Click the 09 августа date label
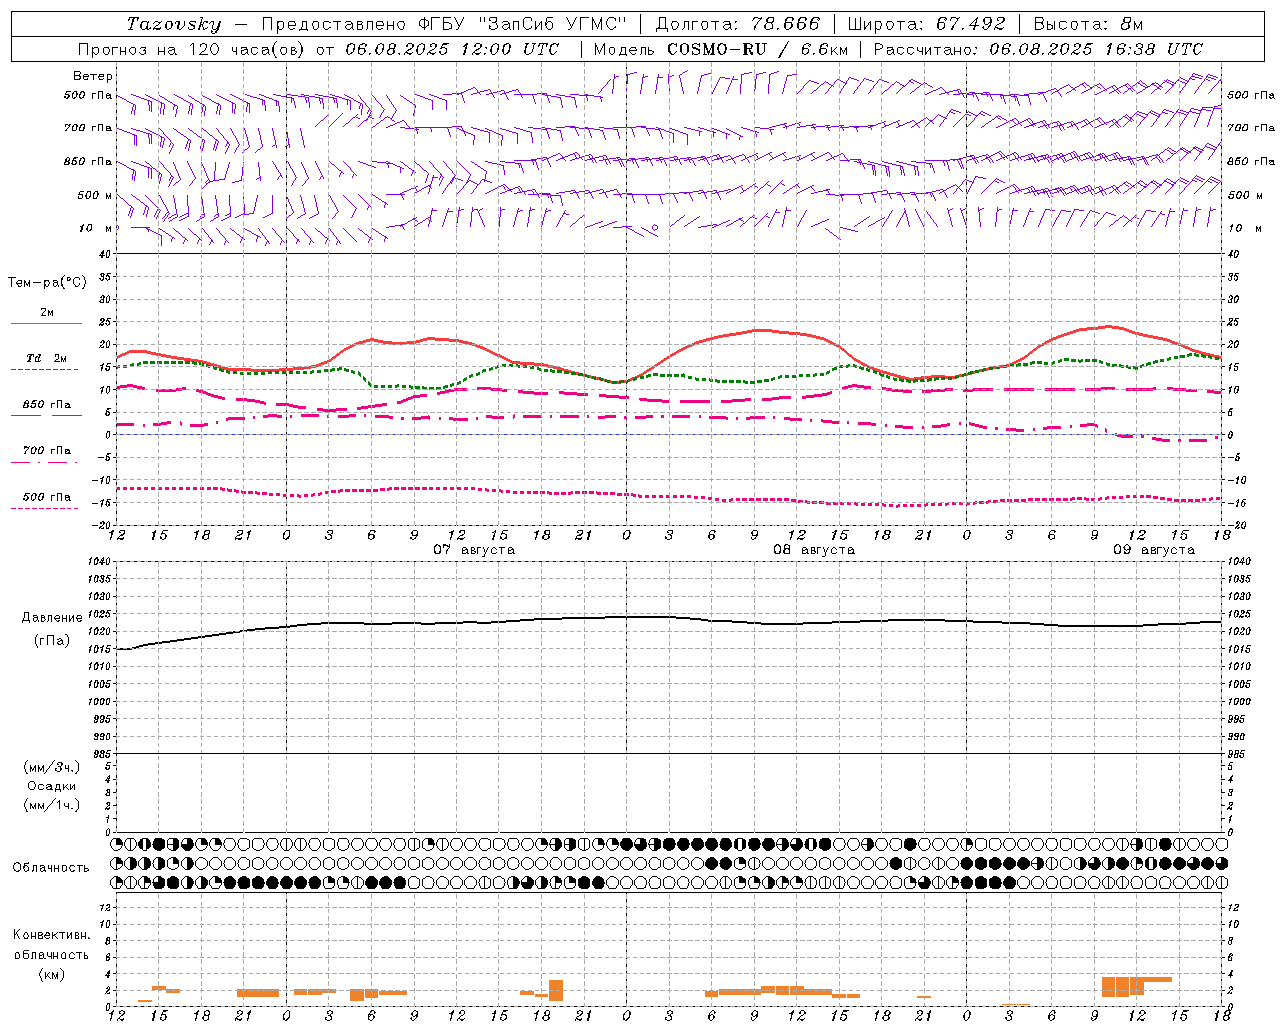Screen dimensions: 1280x1024 click(x=1154, y=550)
